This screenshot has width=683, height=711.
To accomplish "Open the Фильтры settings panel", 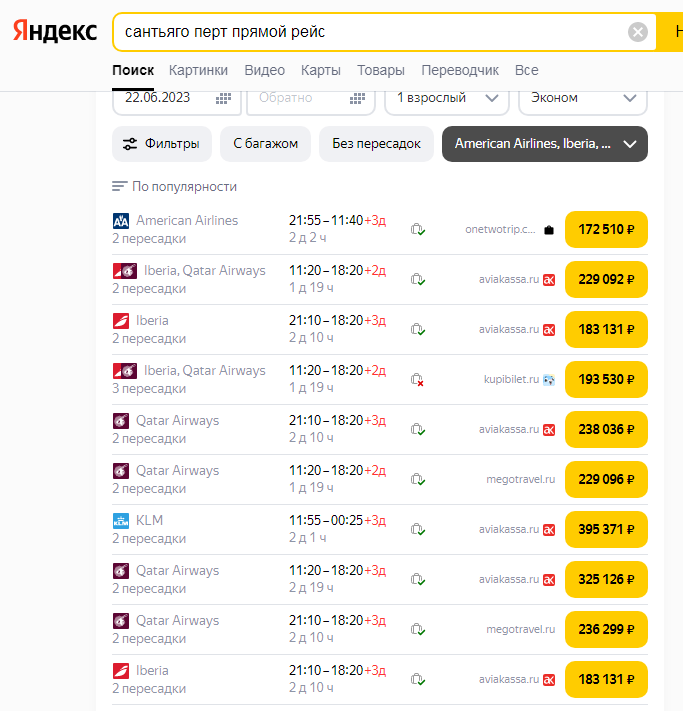I will click(x=161, y=144).
